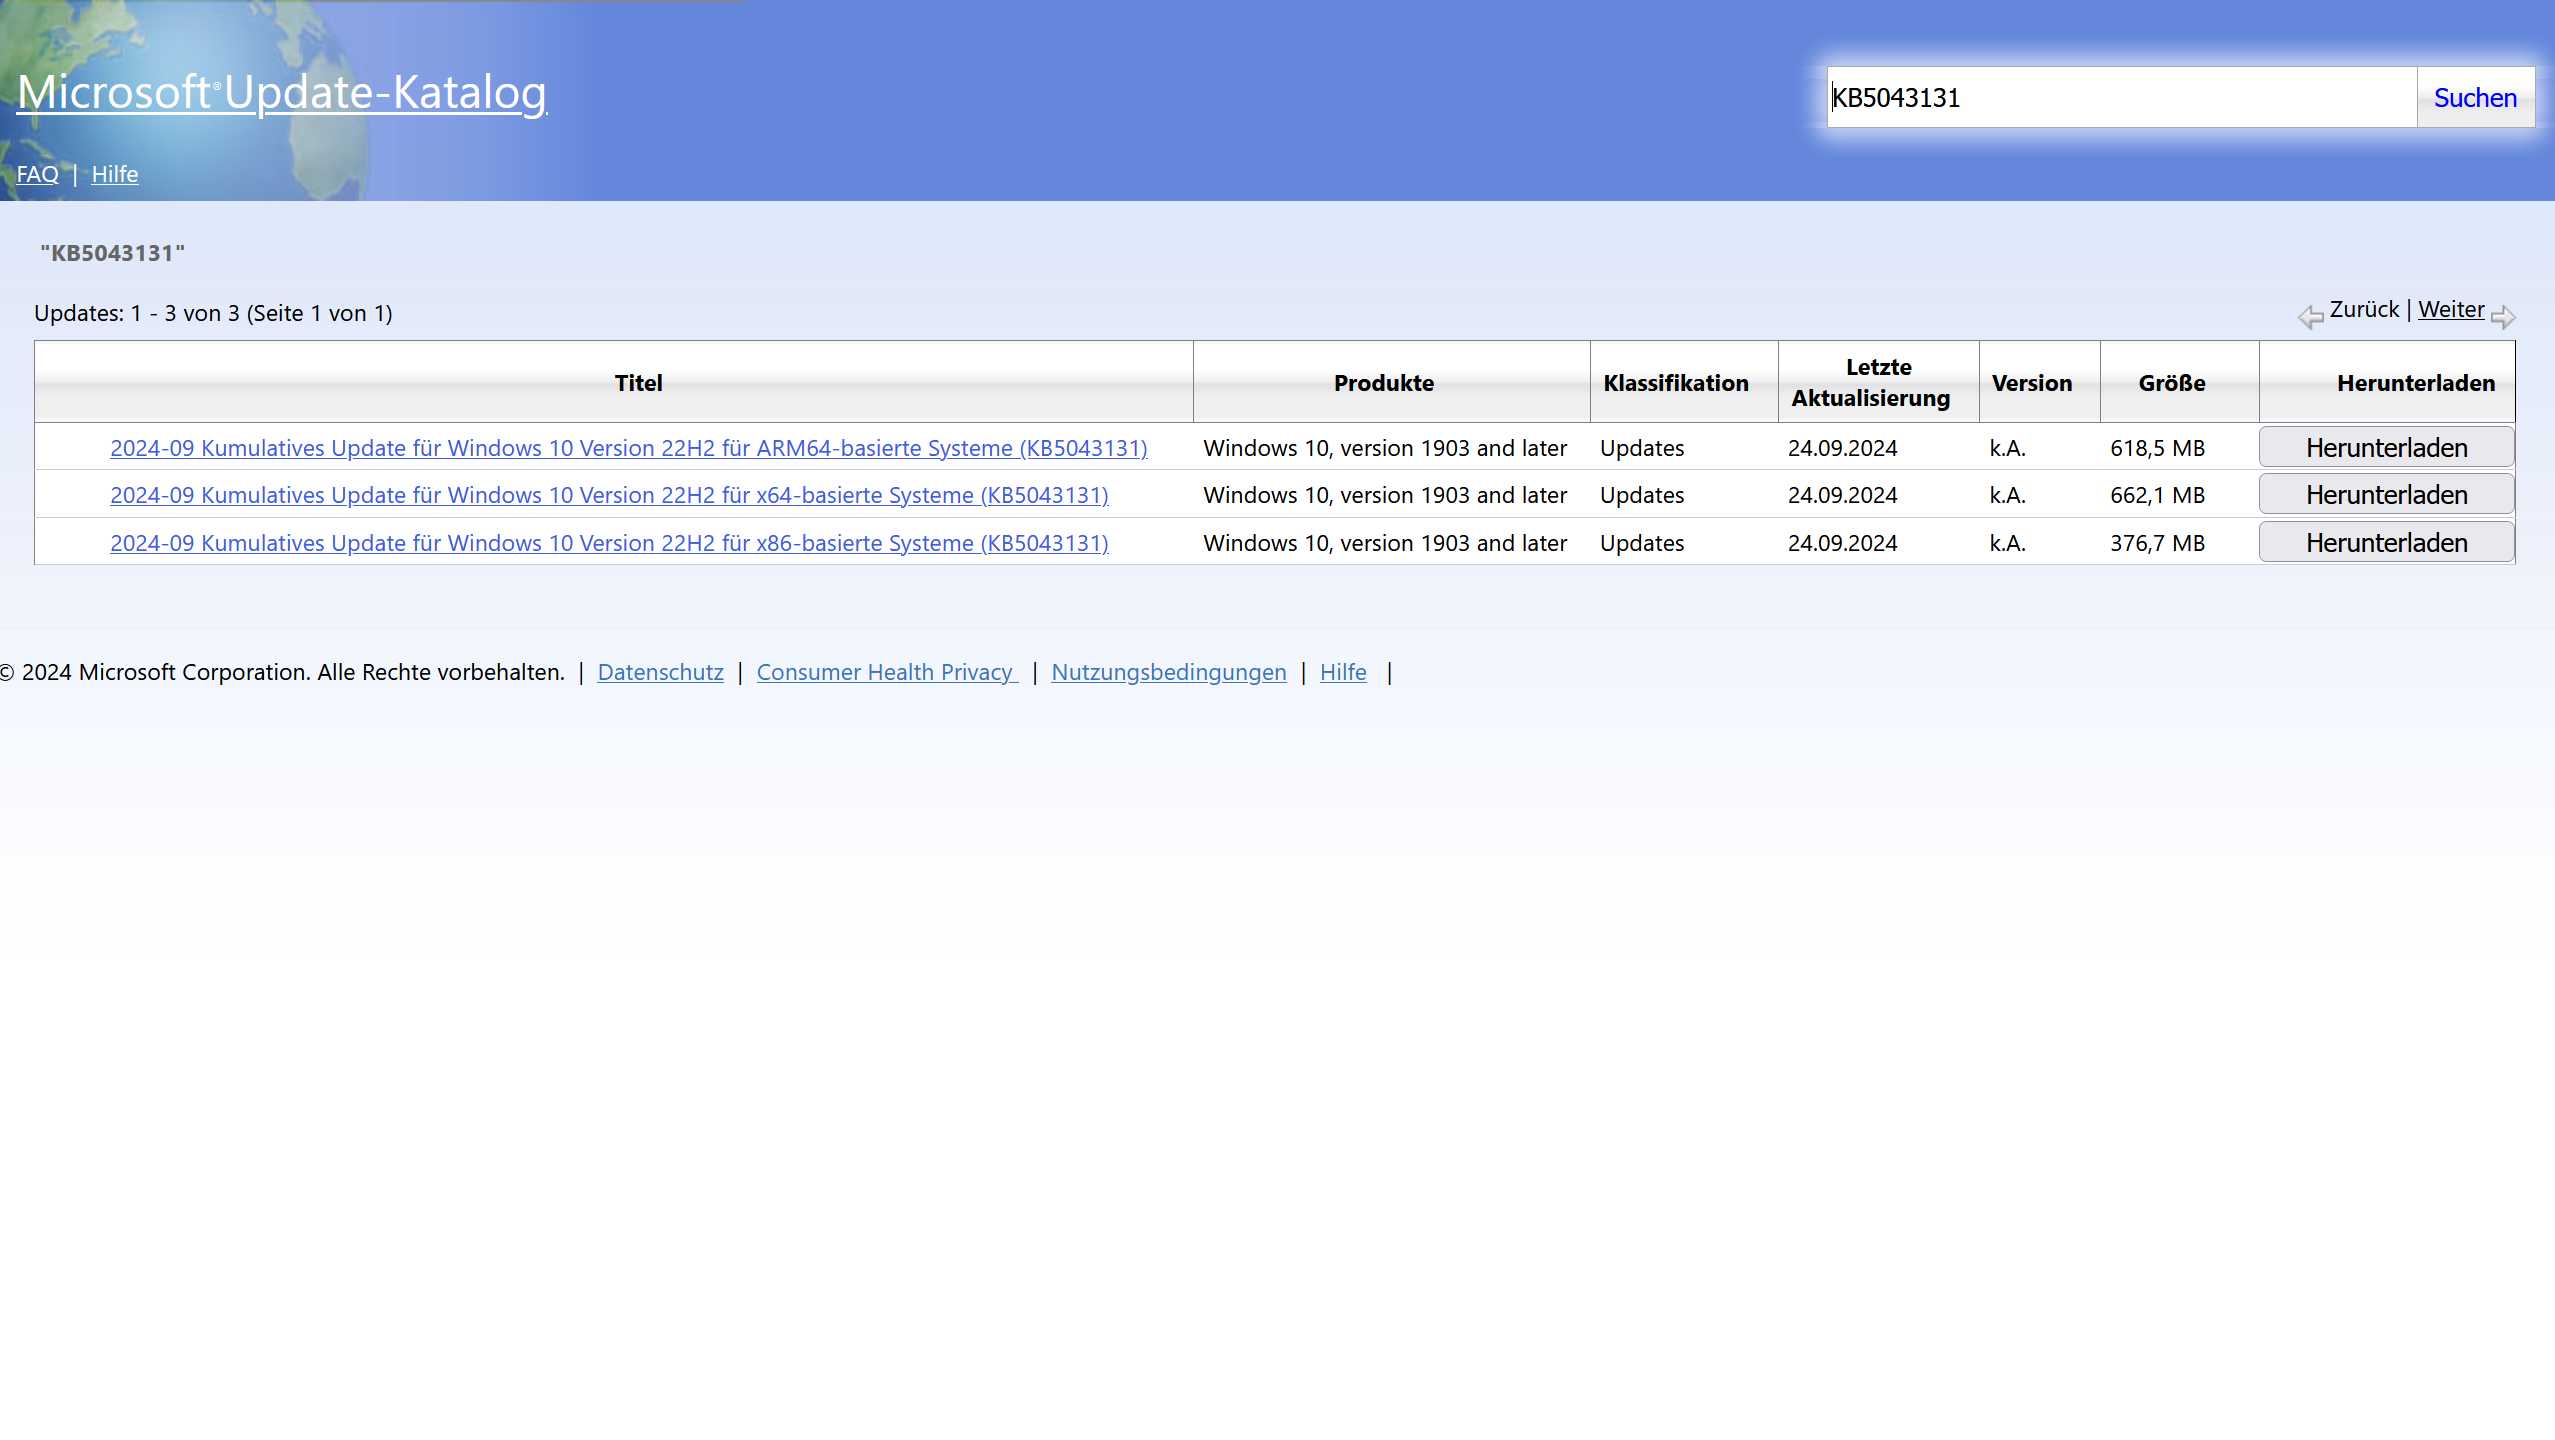
Task: Focus the KB5043131 search input field
Action: click(2120, 98)
